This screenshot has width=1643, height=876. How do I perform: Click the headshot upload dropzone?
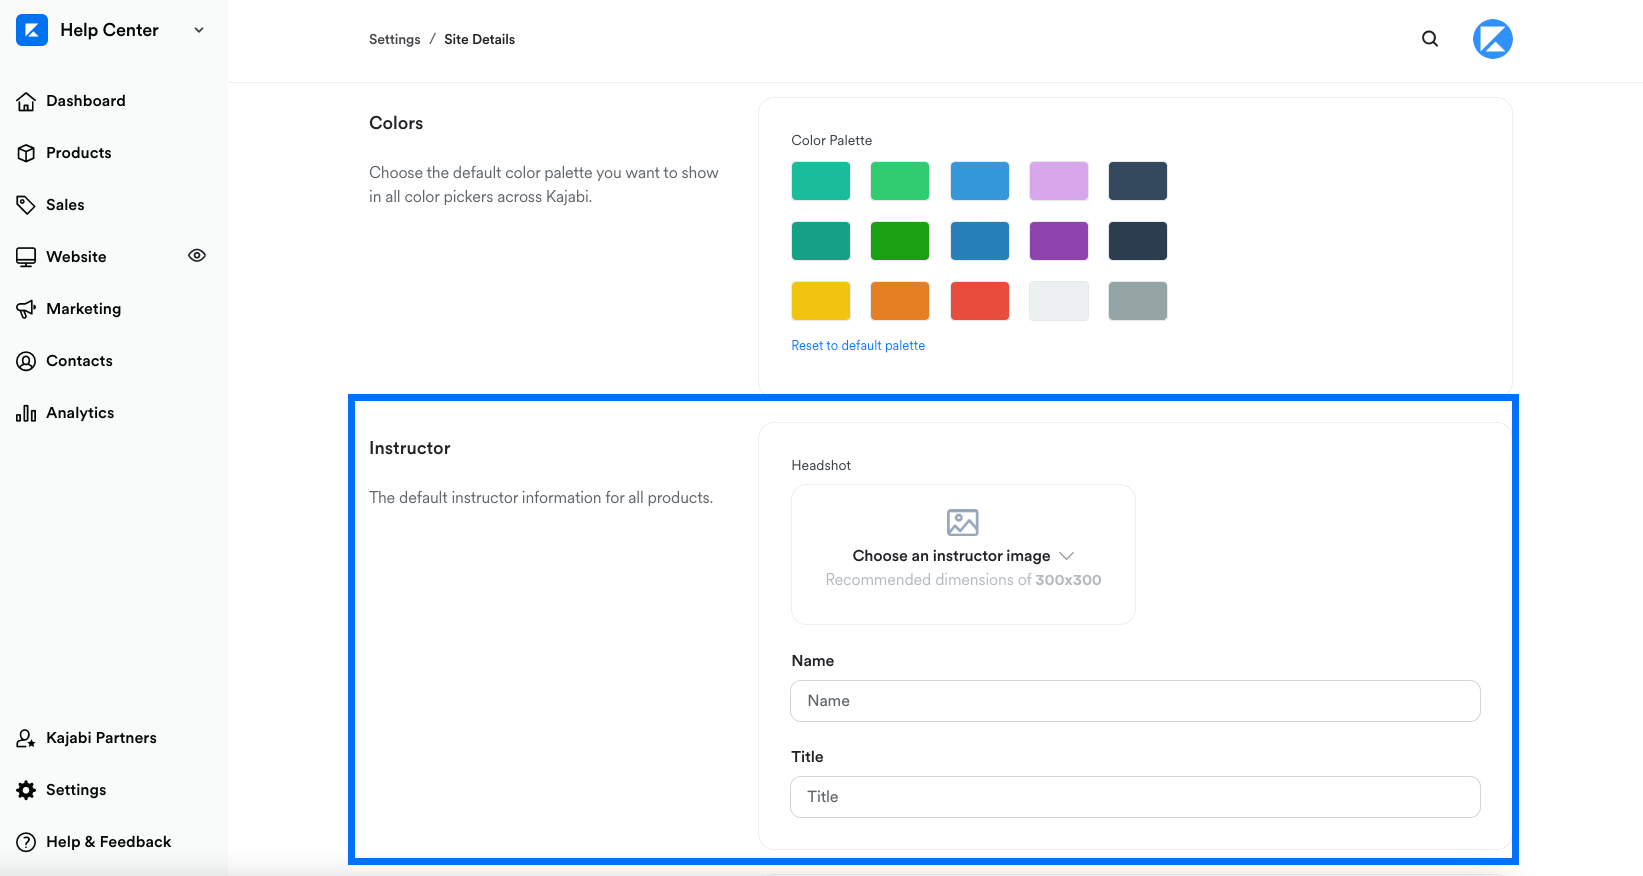[963, 555]
